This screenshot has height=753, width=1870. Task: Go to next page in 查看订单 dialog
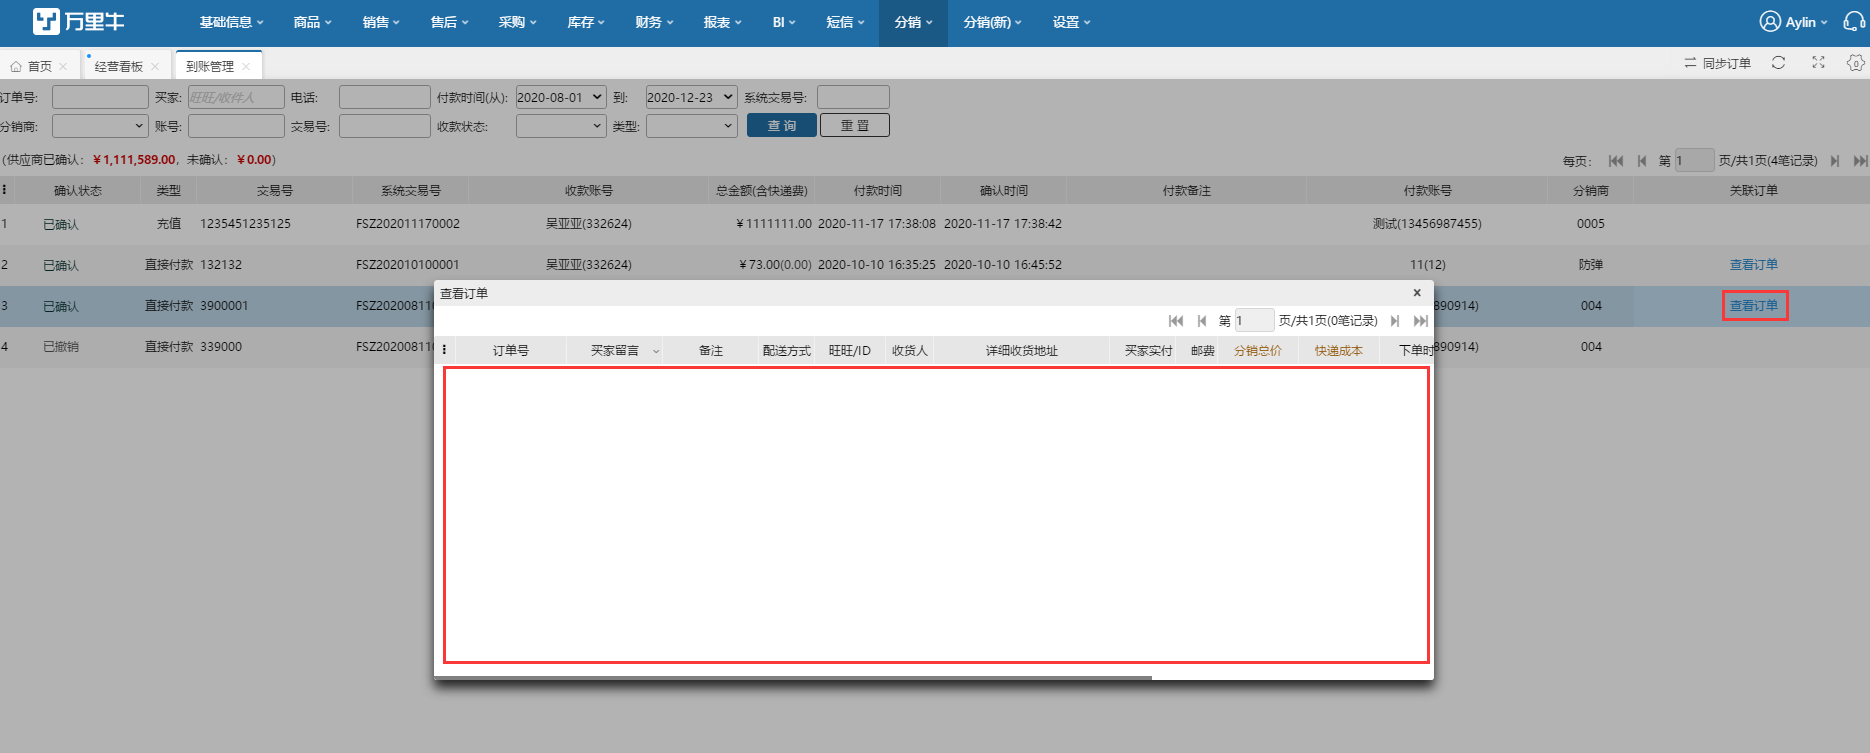(x=1395, y=321)
